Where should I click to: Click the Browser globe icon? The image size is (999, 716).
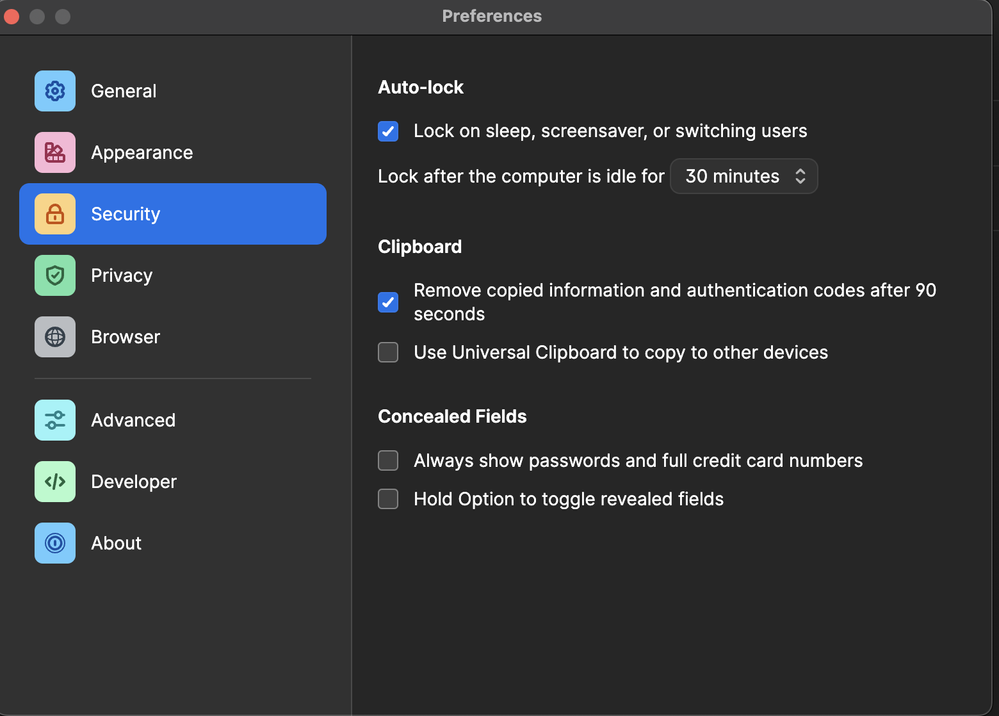coord(55,337)
